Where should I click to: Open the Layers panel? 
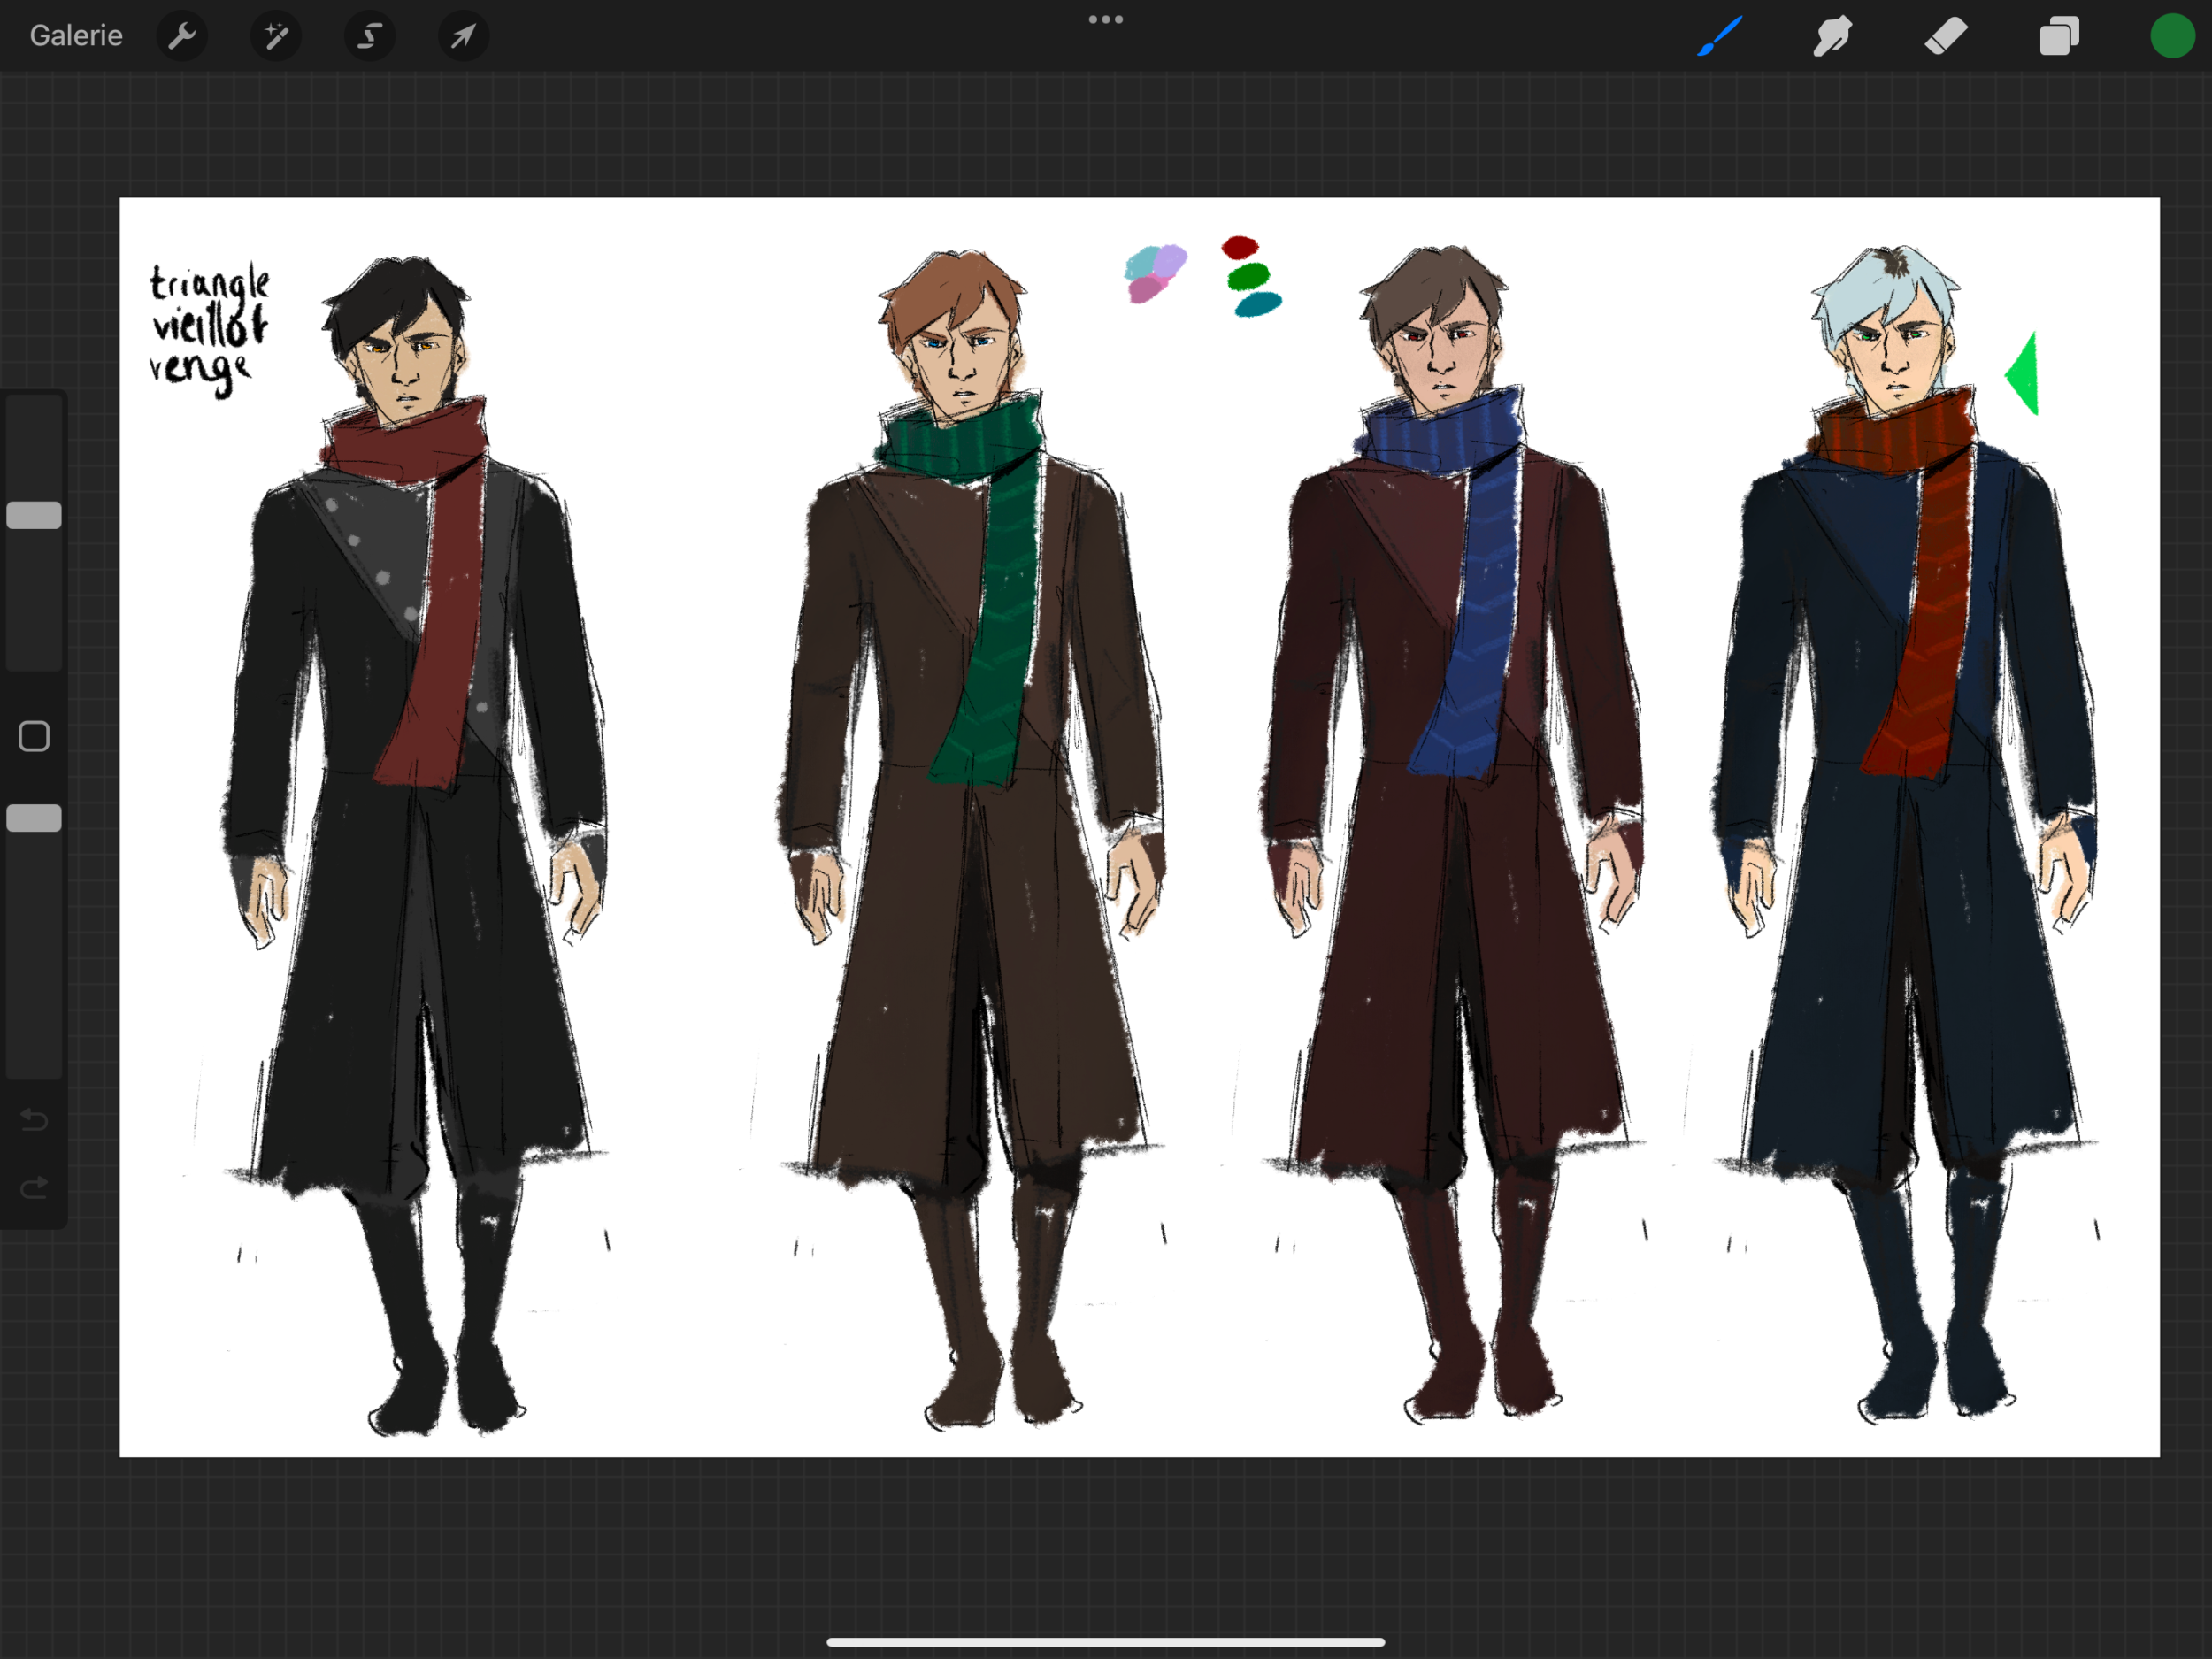point(2059,37)
